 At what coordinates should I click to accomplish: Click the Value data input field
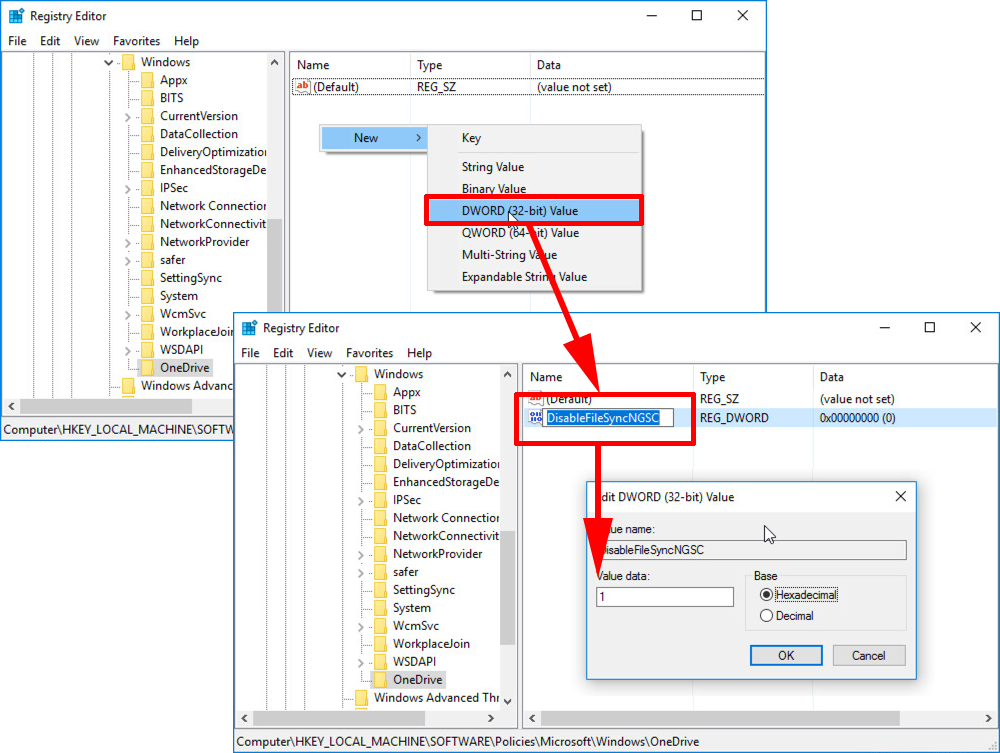click(x=665, y=597)
